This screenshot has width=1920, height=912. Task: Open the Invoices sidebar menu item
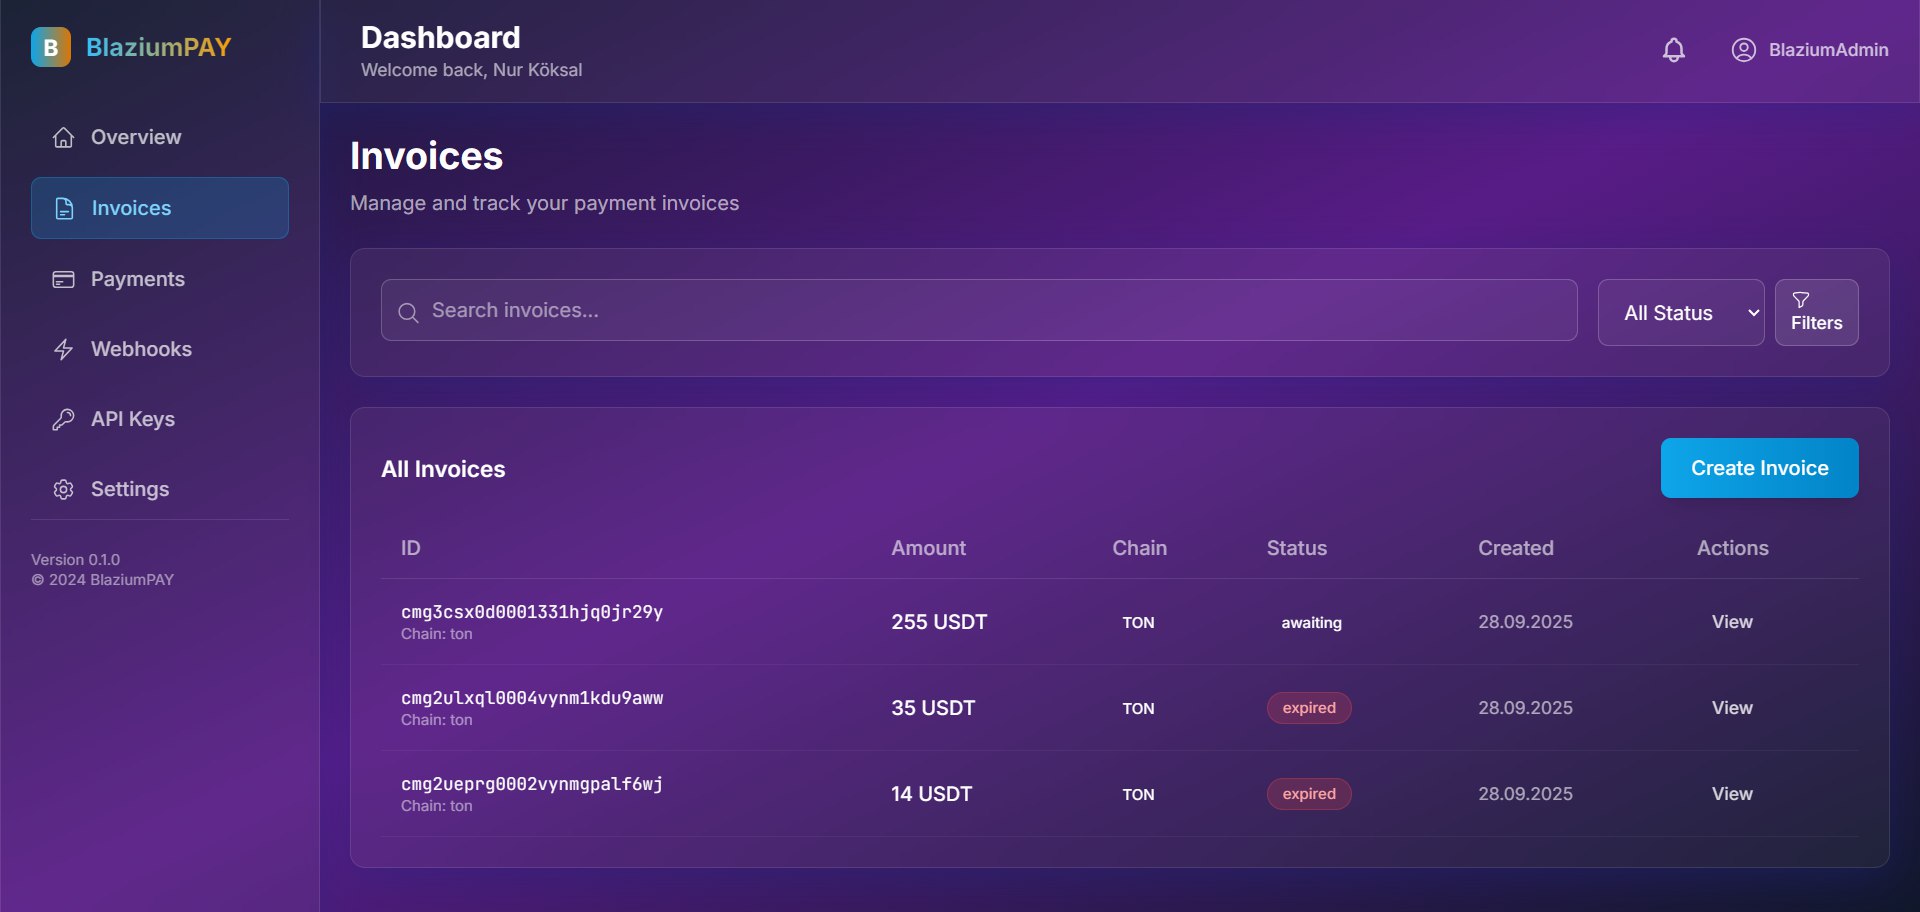pyautogui.click(x=160, y=208)
